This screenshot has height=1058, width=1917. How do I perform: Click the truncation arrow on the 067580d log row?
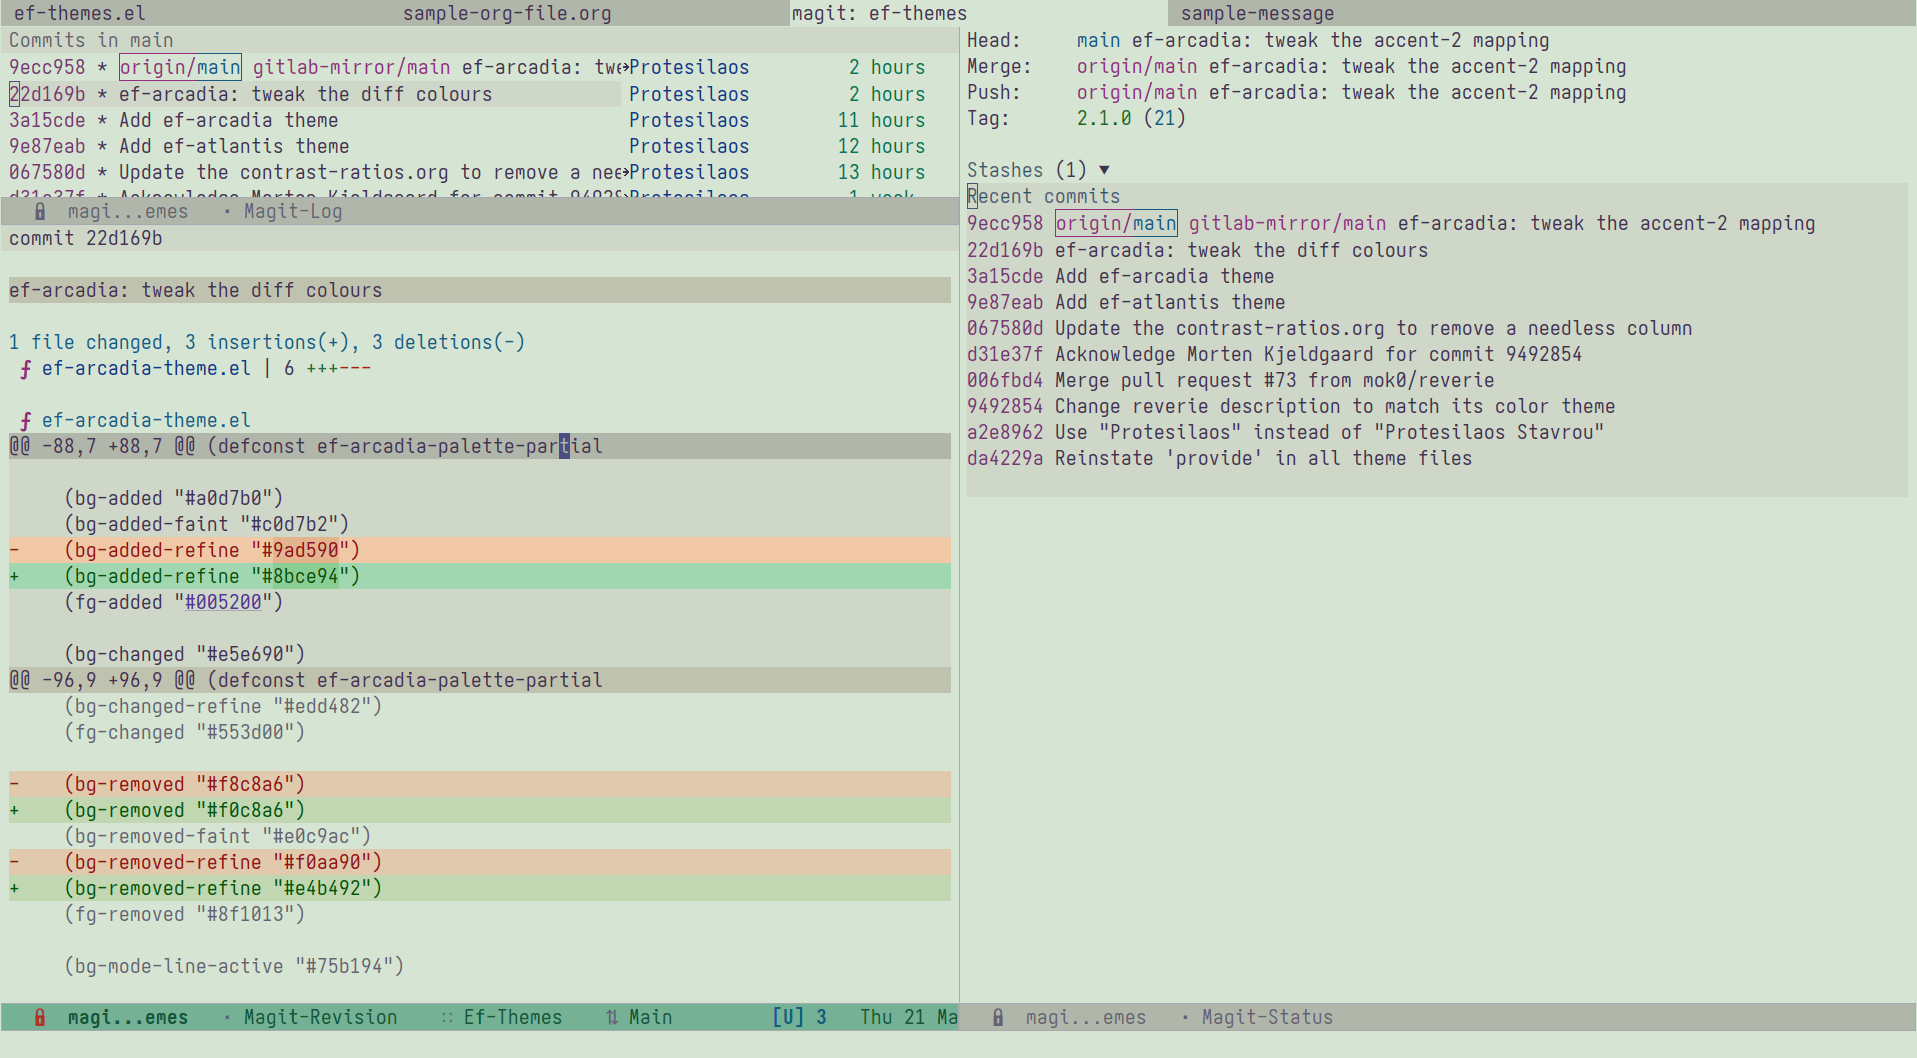point(624,173)
